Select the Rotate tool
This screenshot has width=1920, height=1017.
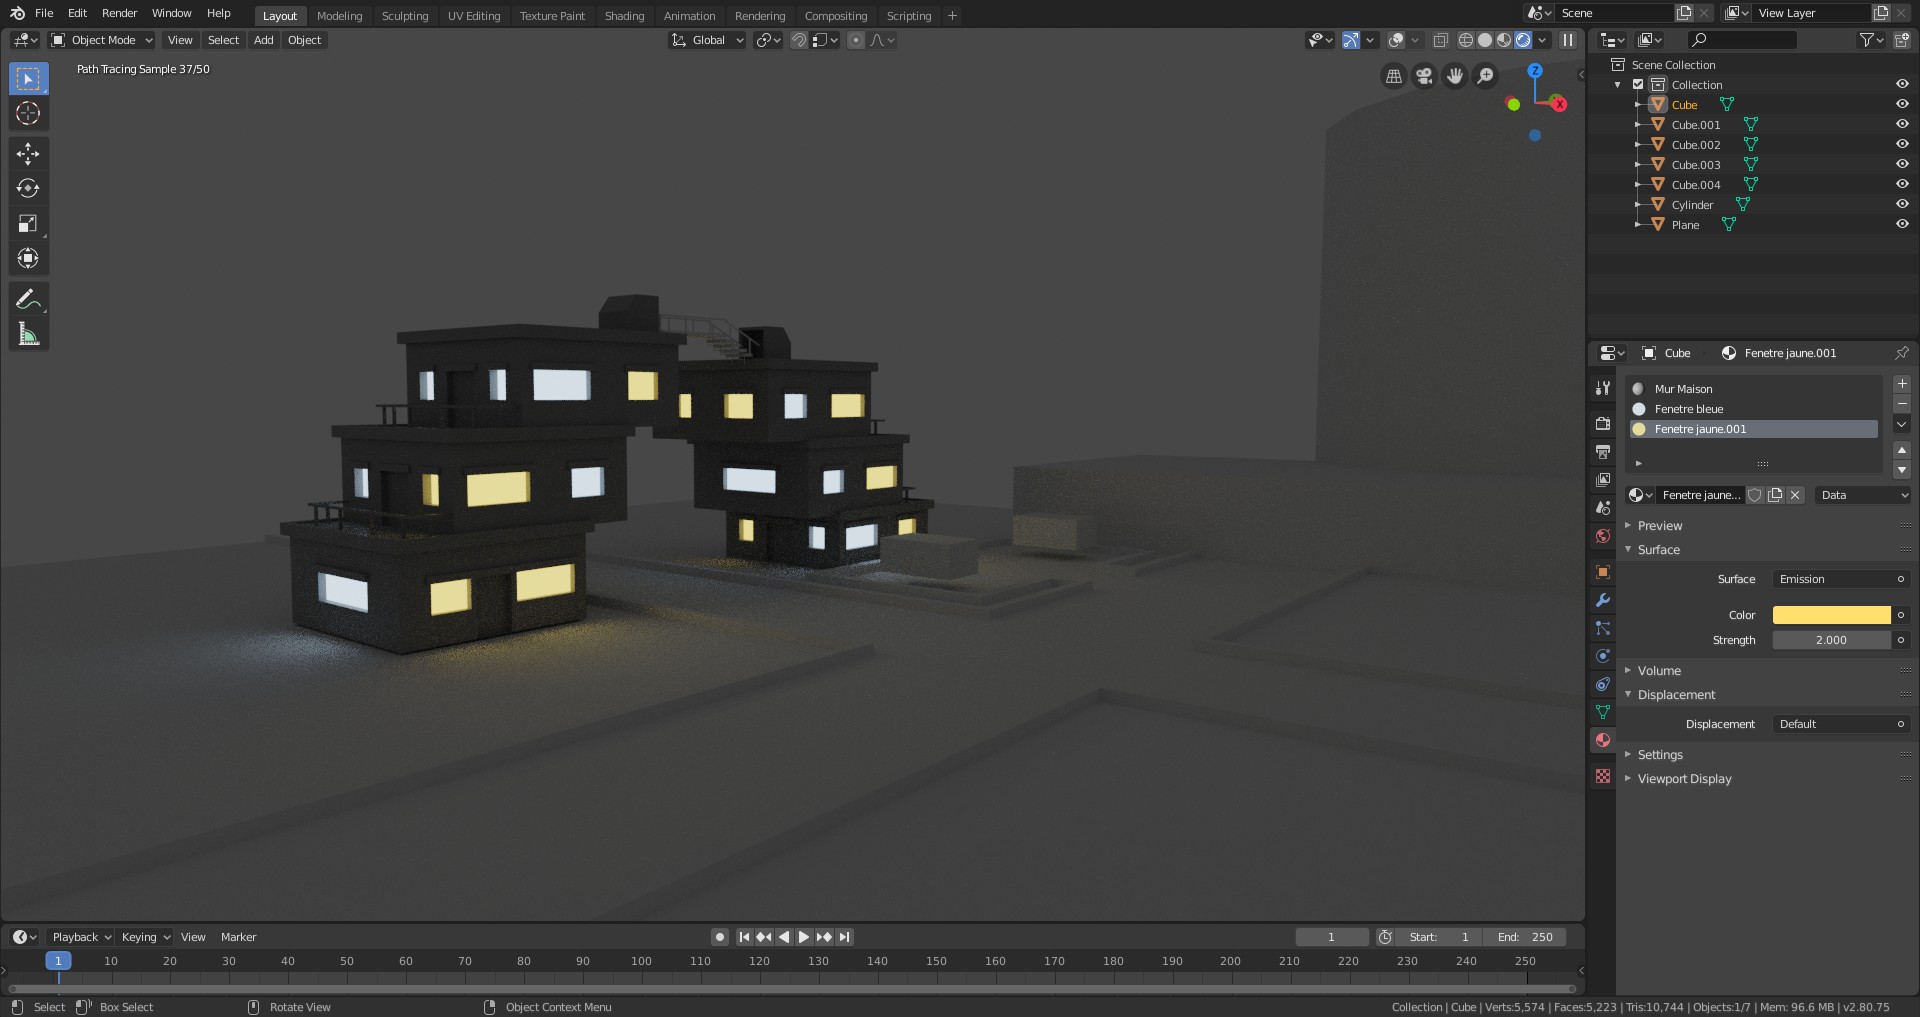(28, 188)
